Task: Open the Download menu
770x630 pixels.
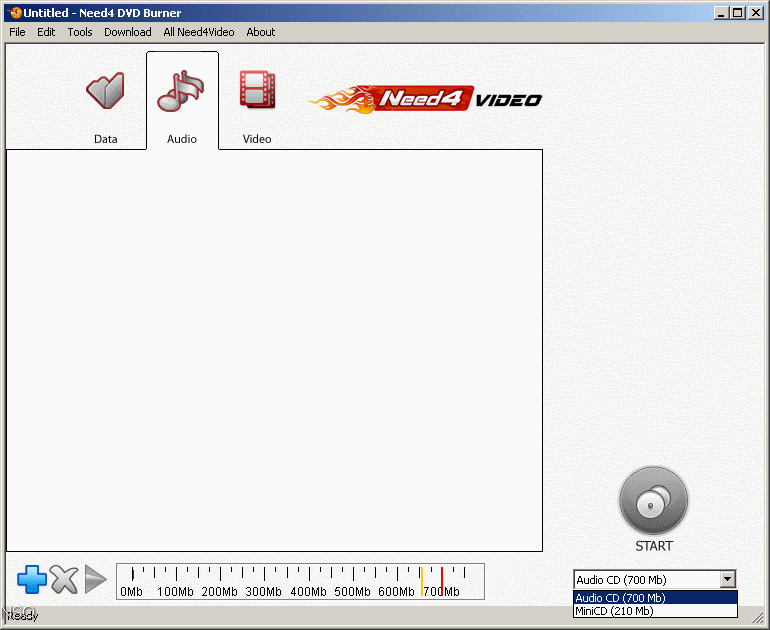Action: pyautogui.click(x=128, y=32)
